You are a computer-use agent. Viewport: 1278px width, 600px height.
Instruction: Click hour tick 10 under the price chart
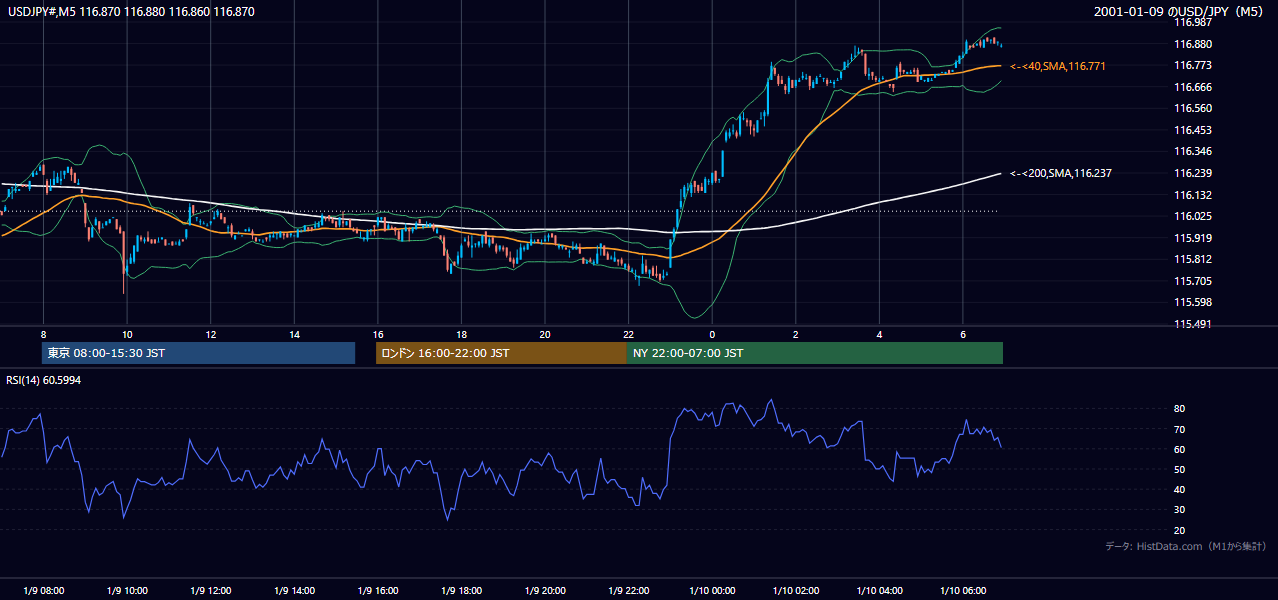(127, 334)
